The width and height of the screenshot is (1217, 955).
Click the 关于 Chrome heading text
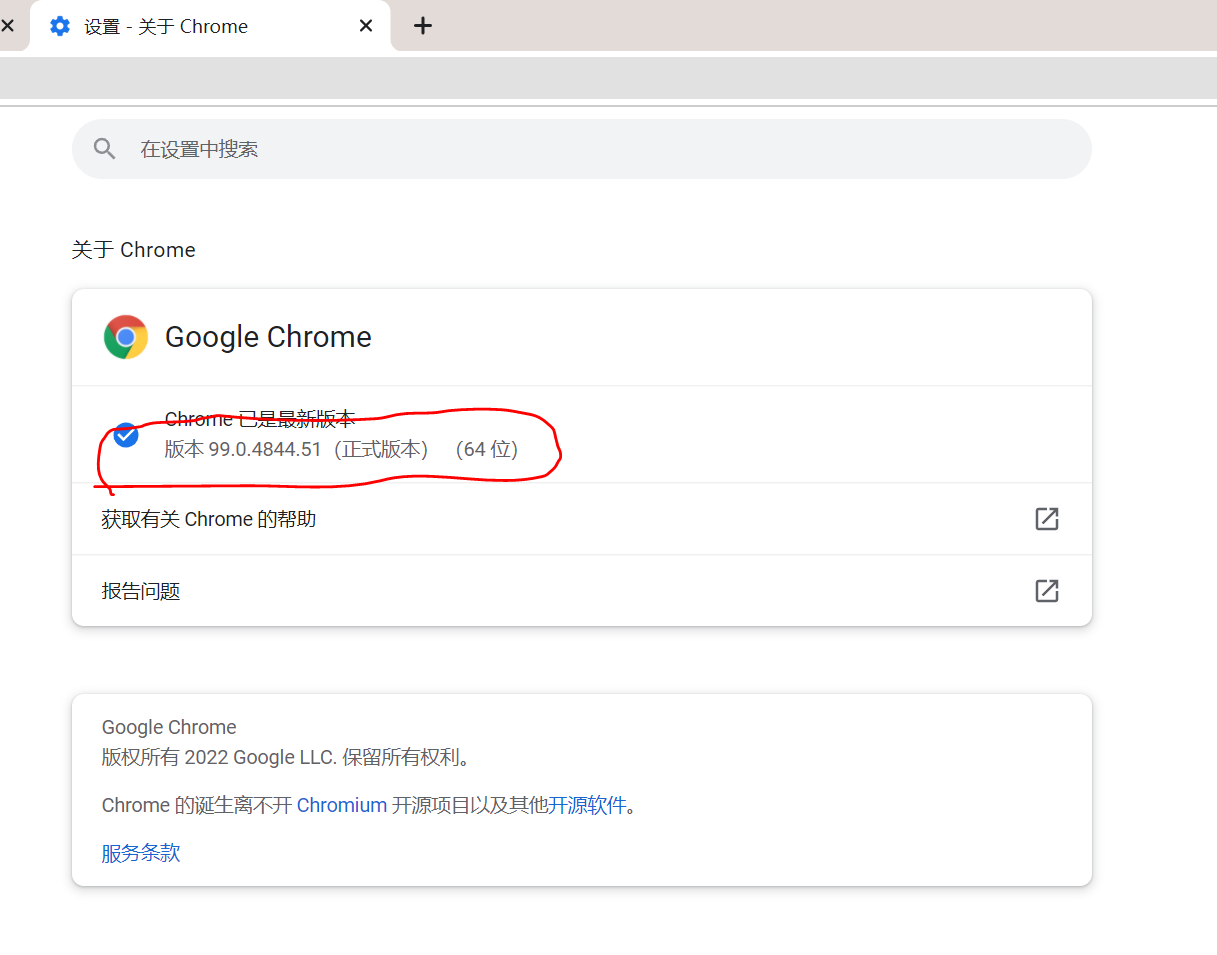tap(133, 250)
